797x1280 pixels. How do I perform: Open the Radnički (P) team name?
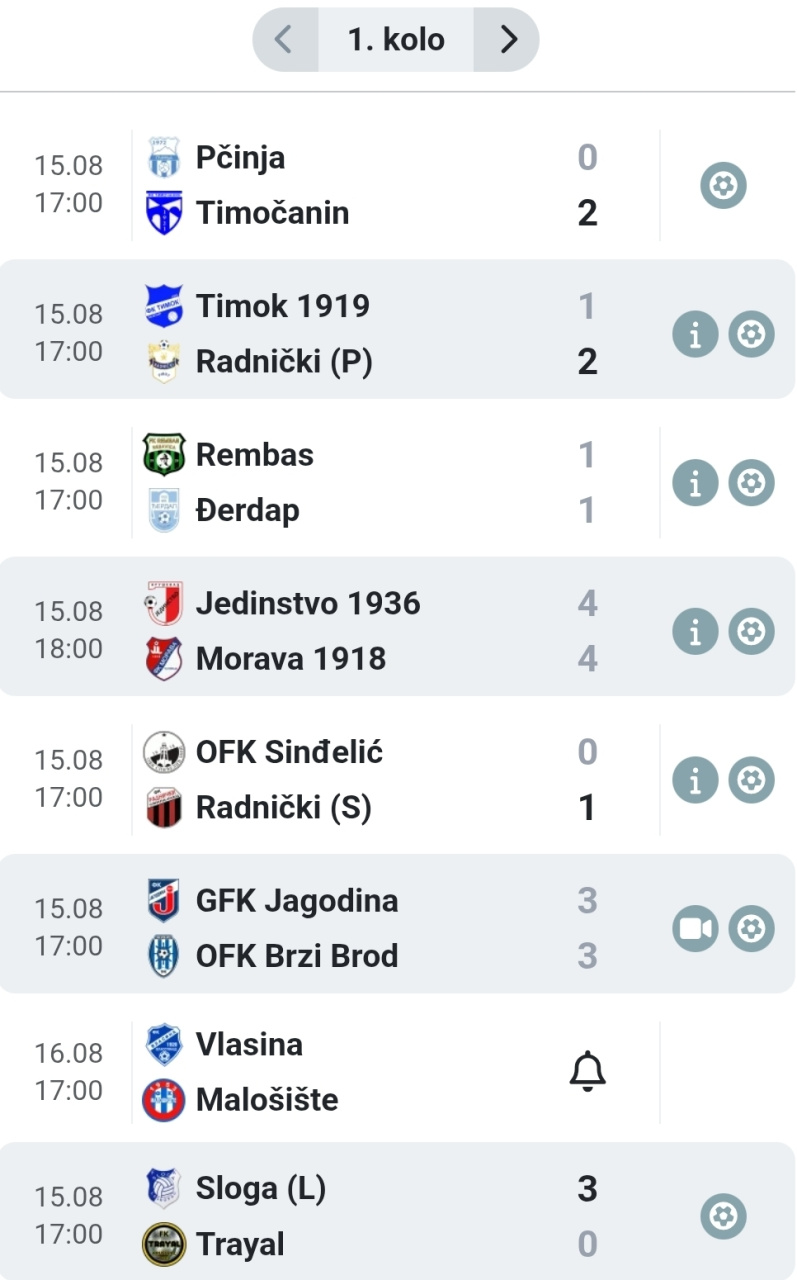click(284, 361)
